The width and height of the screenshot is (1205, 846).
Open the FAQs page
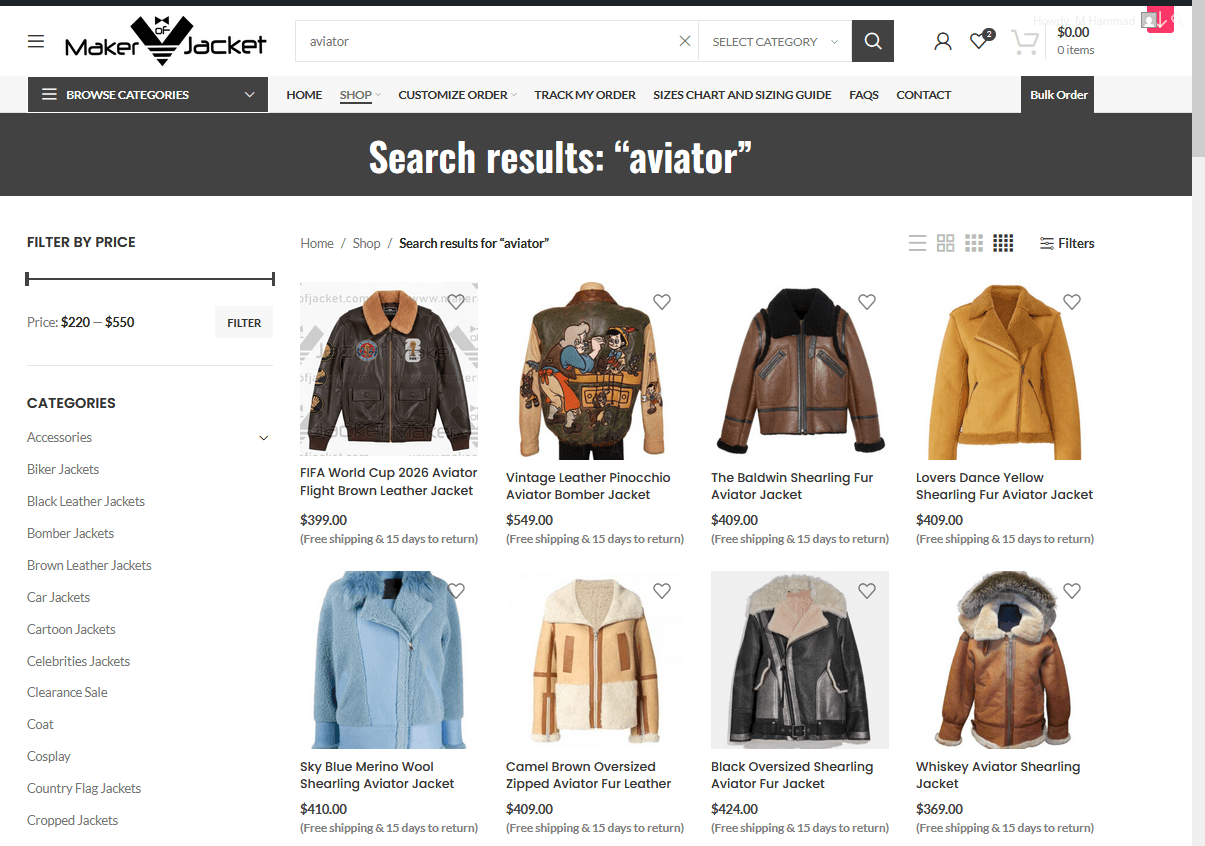coord(864,95)
